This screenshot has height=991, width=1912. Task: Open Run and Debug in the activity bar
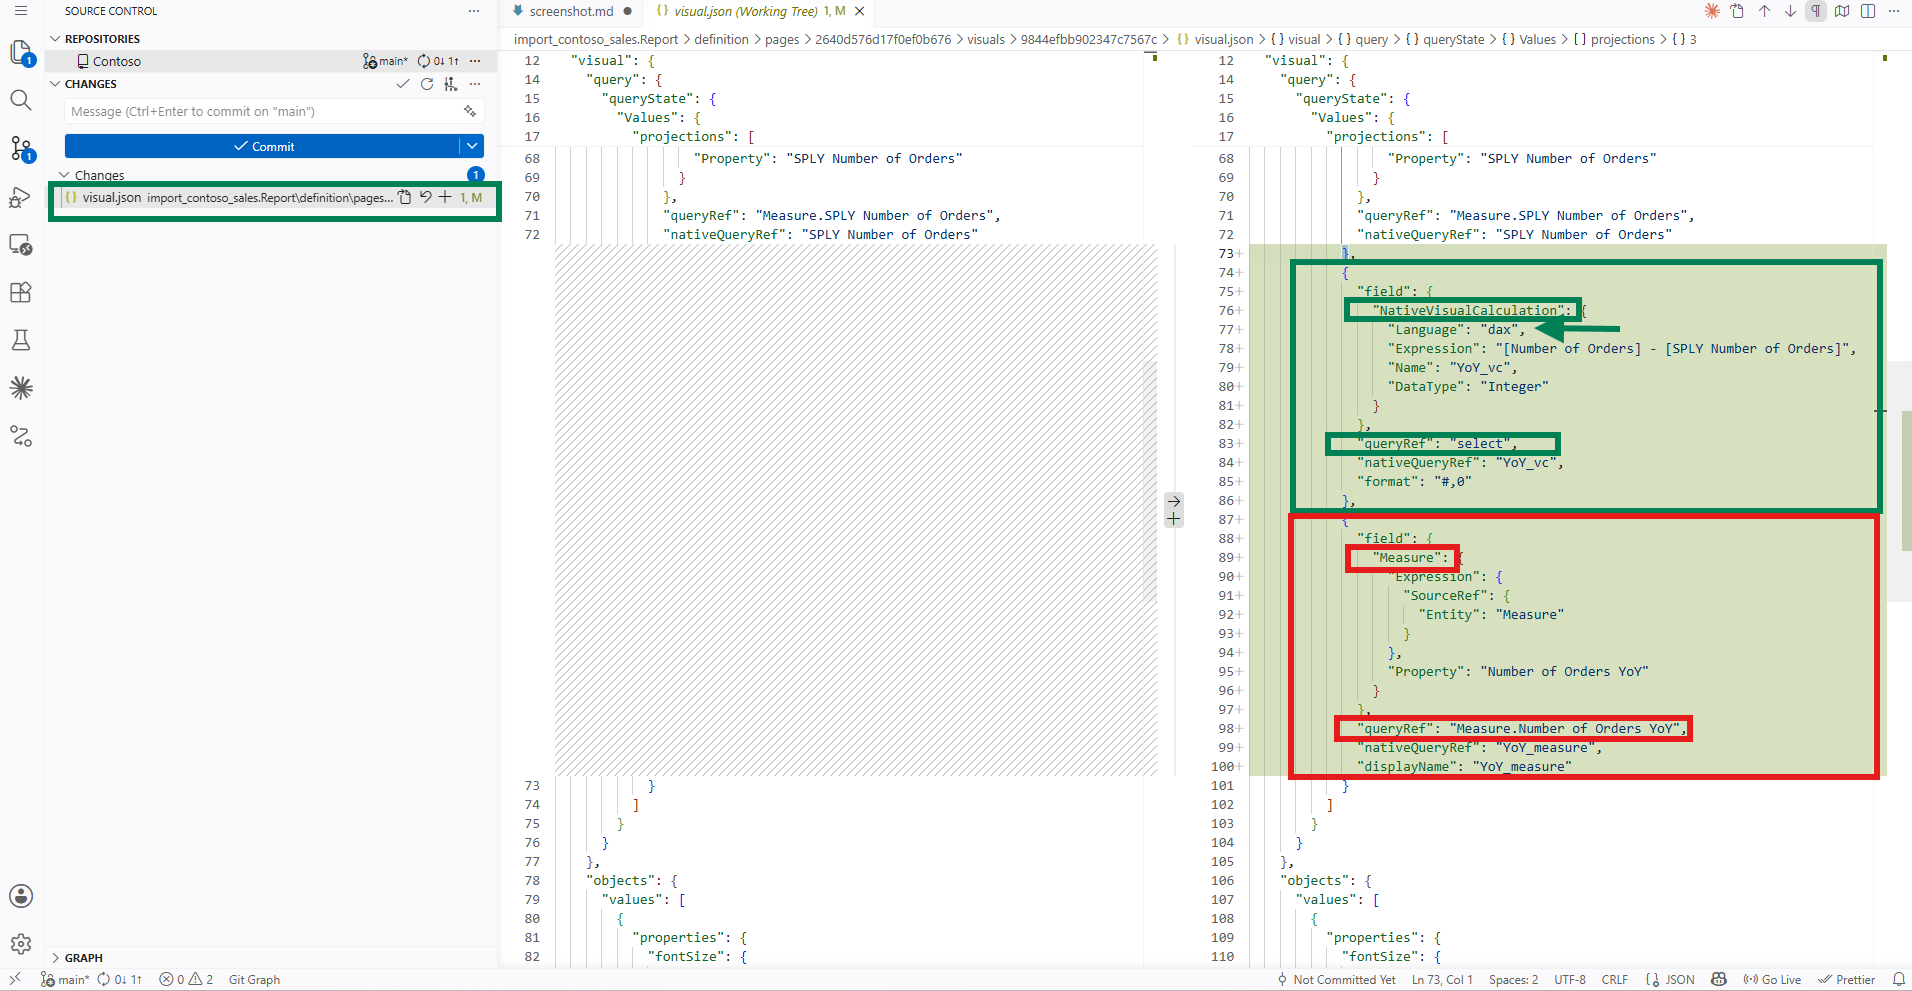21,197
